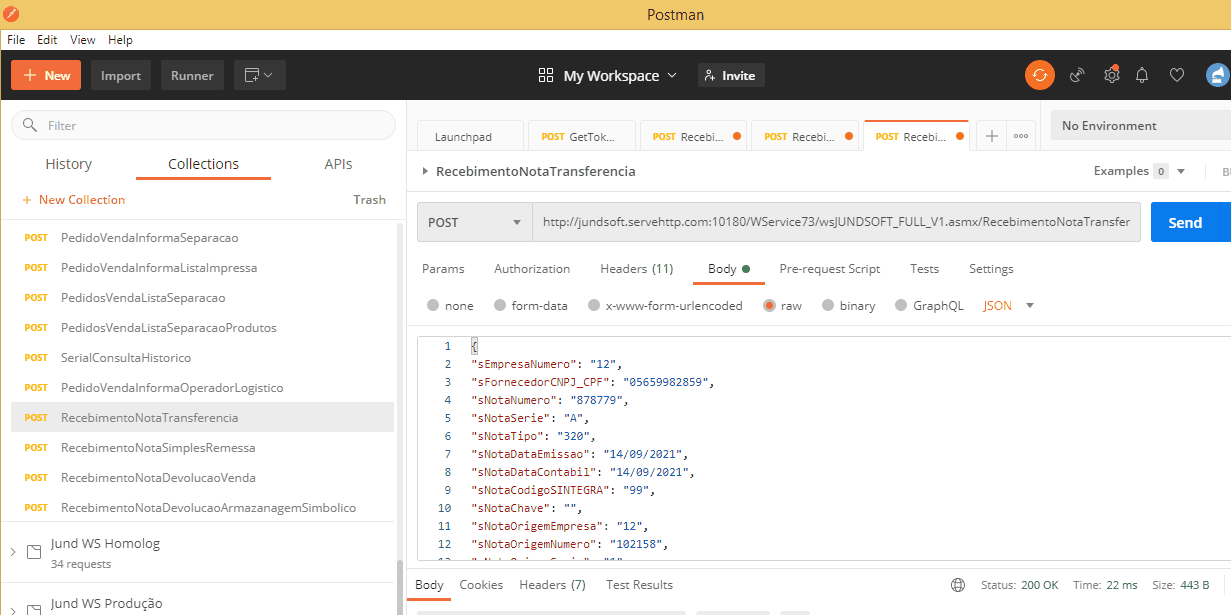Click the orange sync icon in header

(x=1040, y=75)
